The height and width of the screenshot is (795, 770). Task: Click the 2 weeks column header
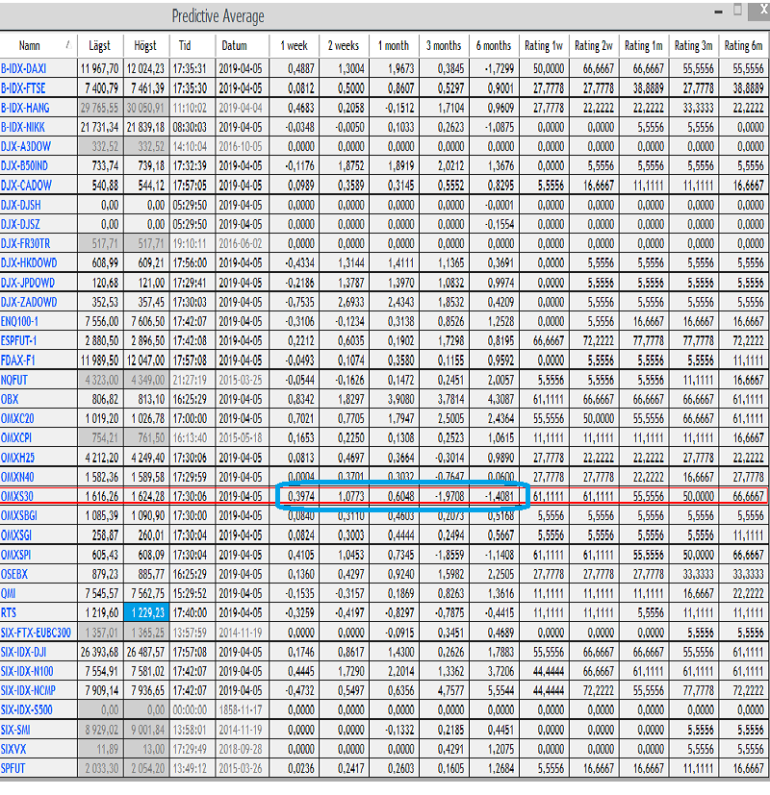click(x=344, y=46)
